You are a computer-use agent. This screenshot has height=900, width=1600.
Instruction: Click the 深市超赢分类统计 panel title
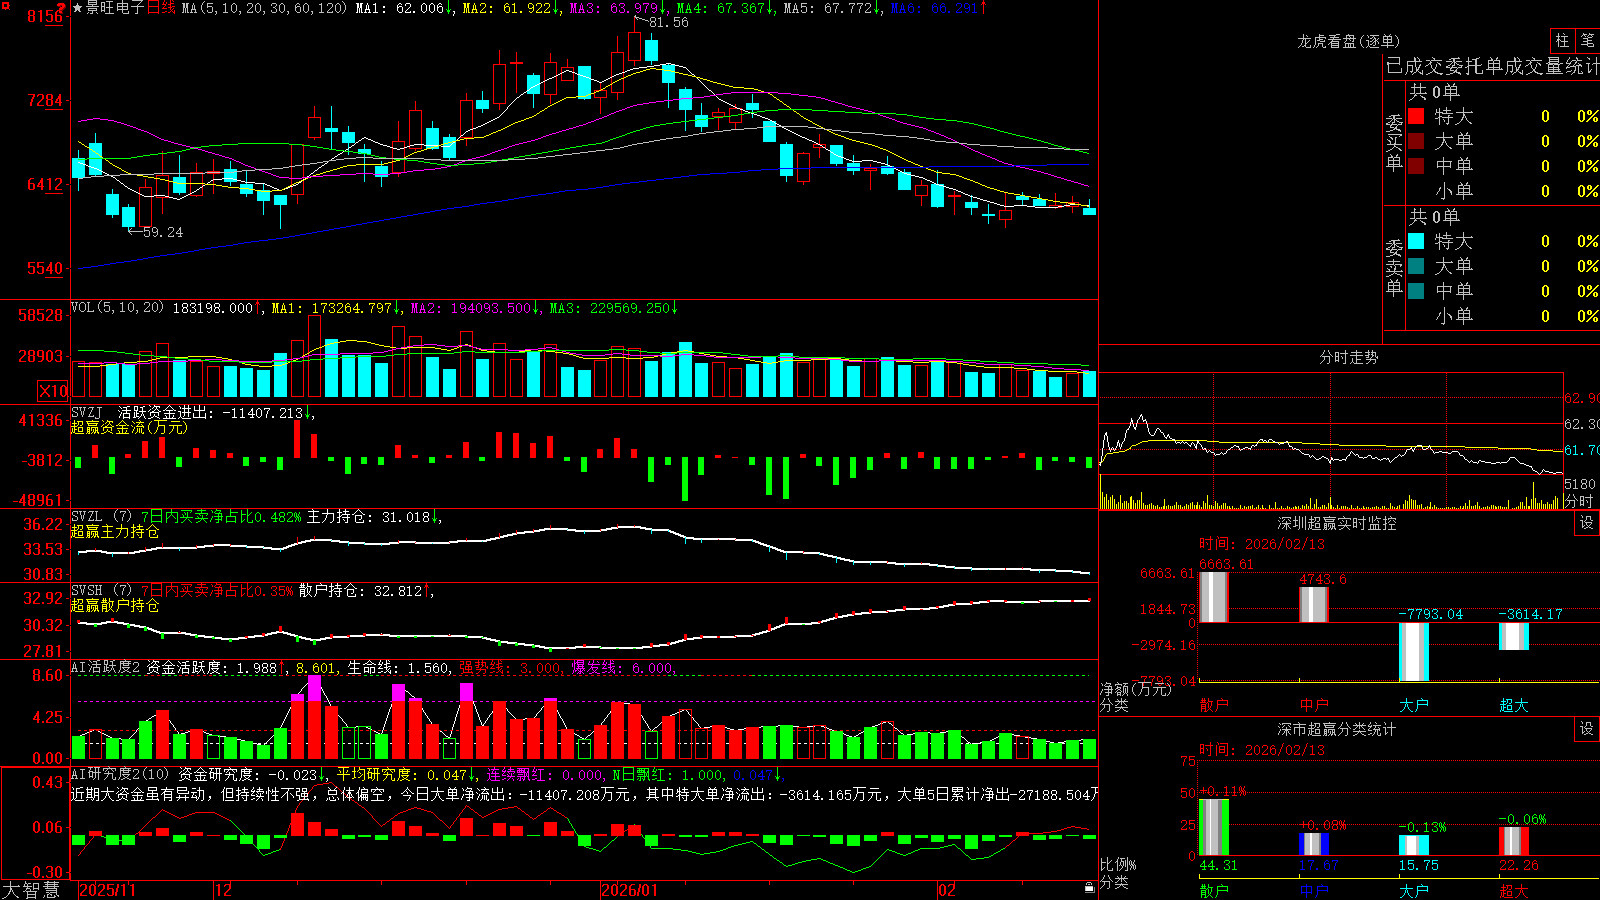click(1337, 729)
